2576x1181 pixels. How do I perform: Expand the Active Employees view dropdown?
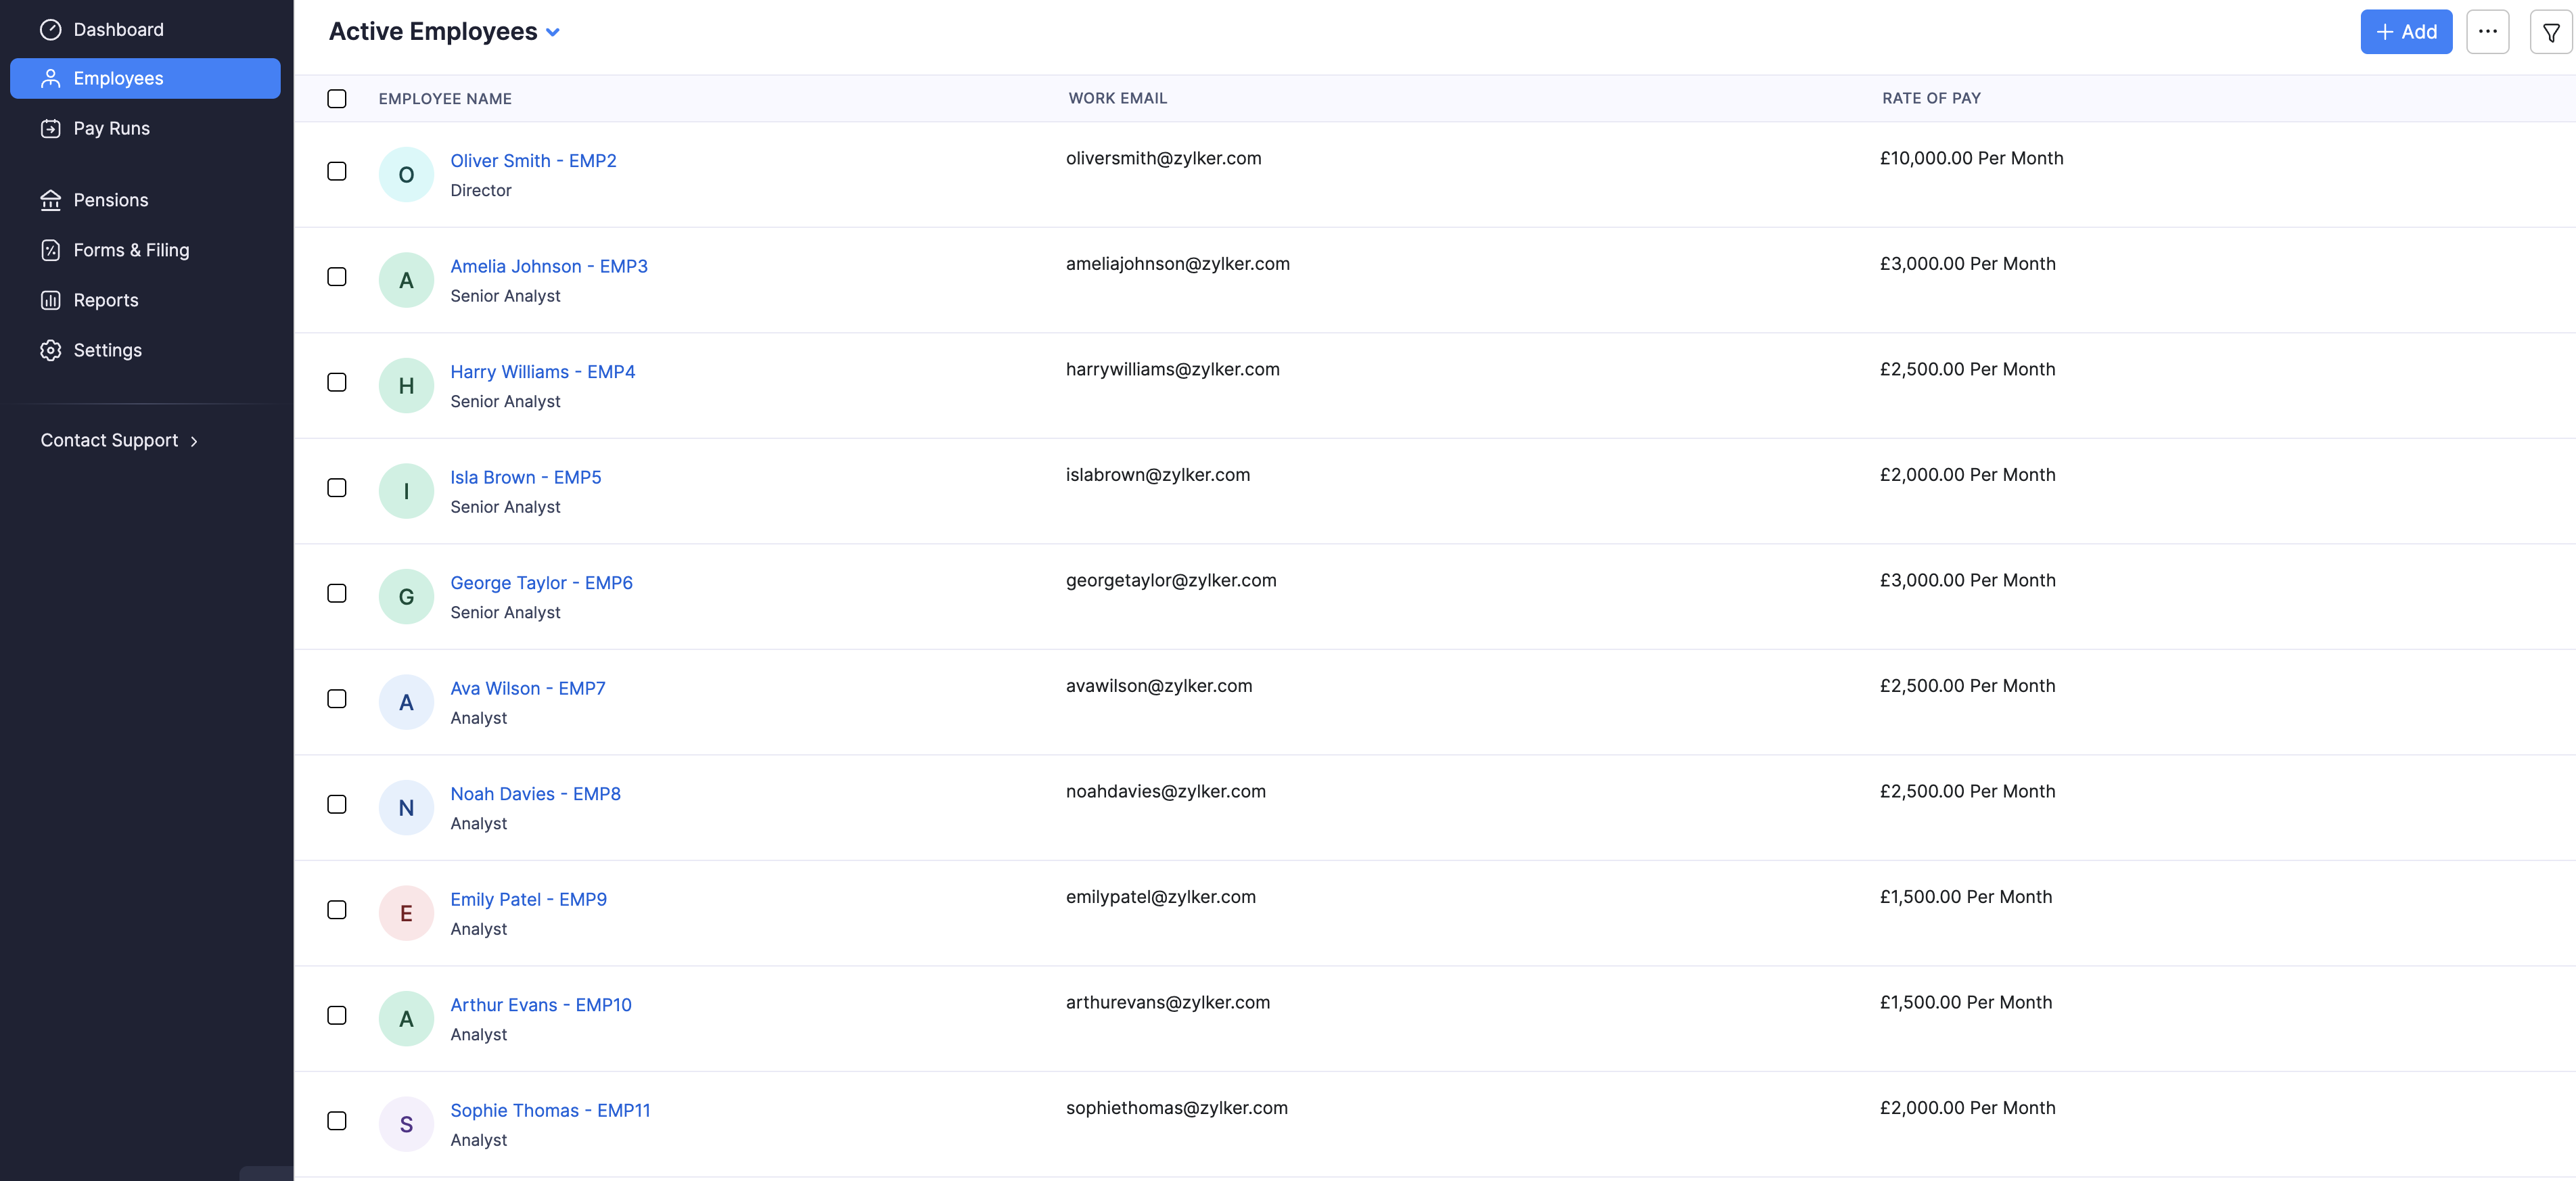tap(553, 32)
